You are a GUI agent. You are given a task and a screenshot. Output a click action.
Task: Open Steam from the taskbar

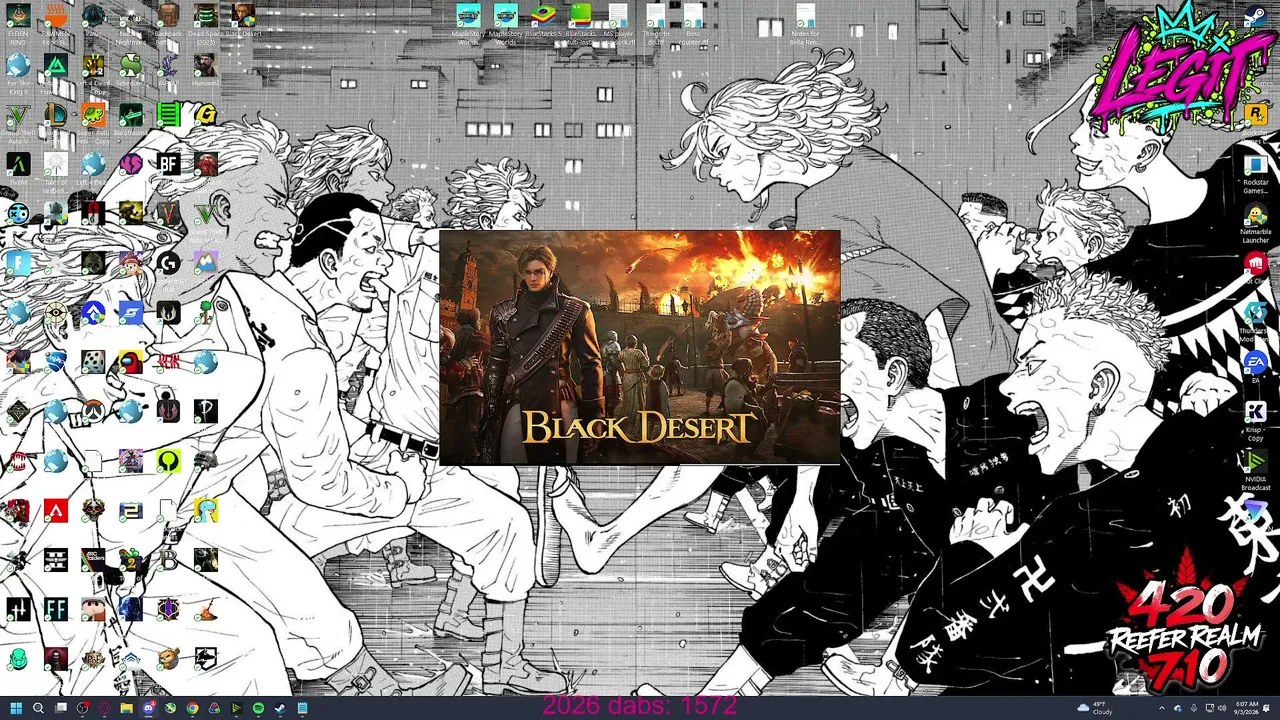280,708
